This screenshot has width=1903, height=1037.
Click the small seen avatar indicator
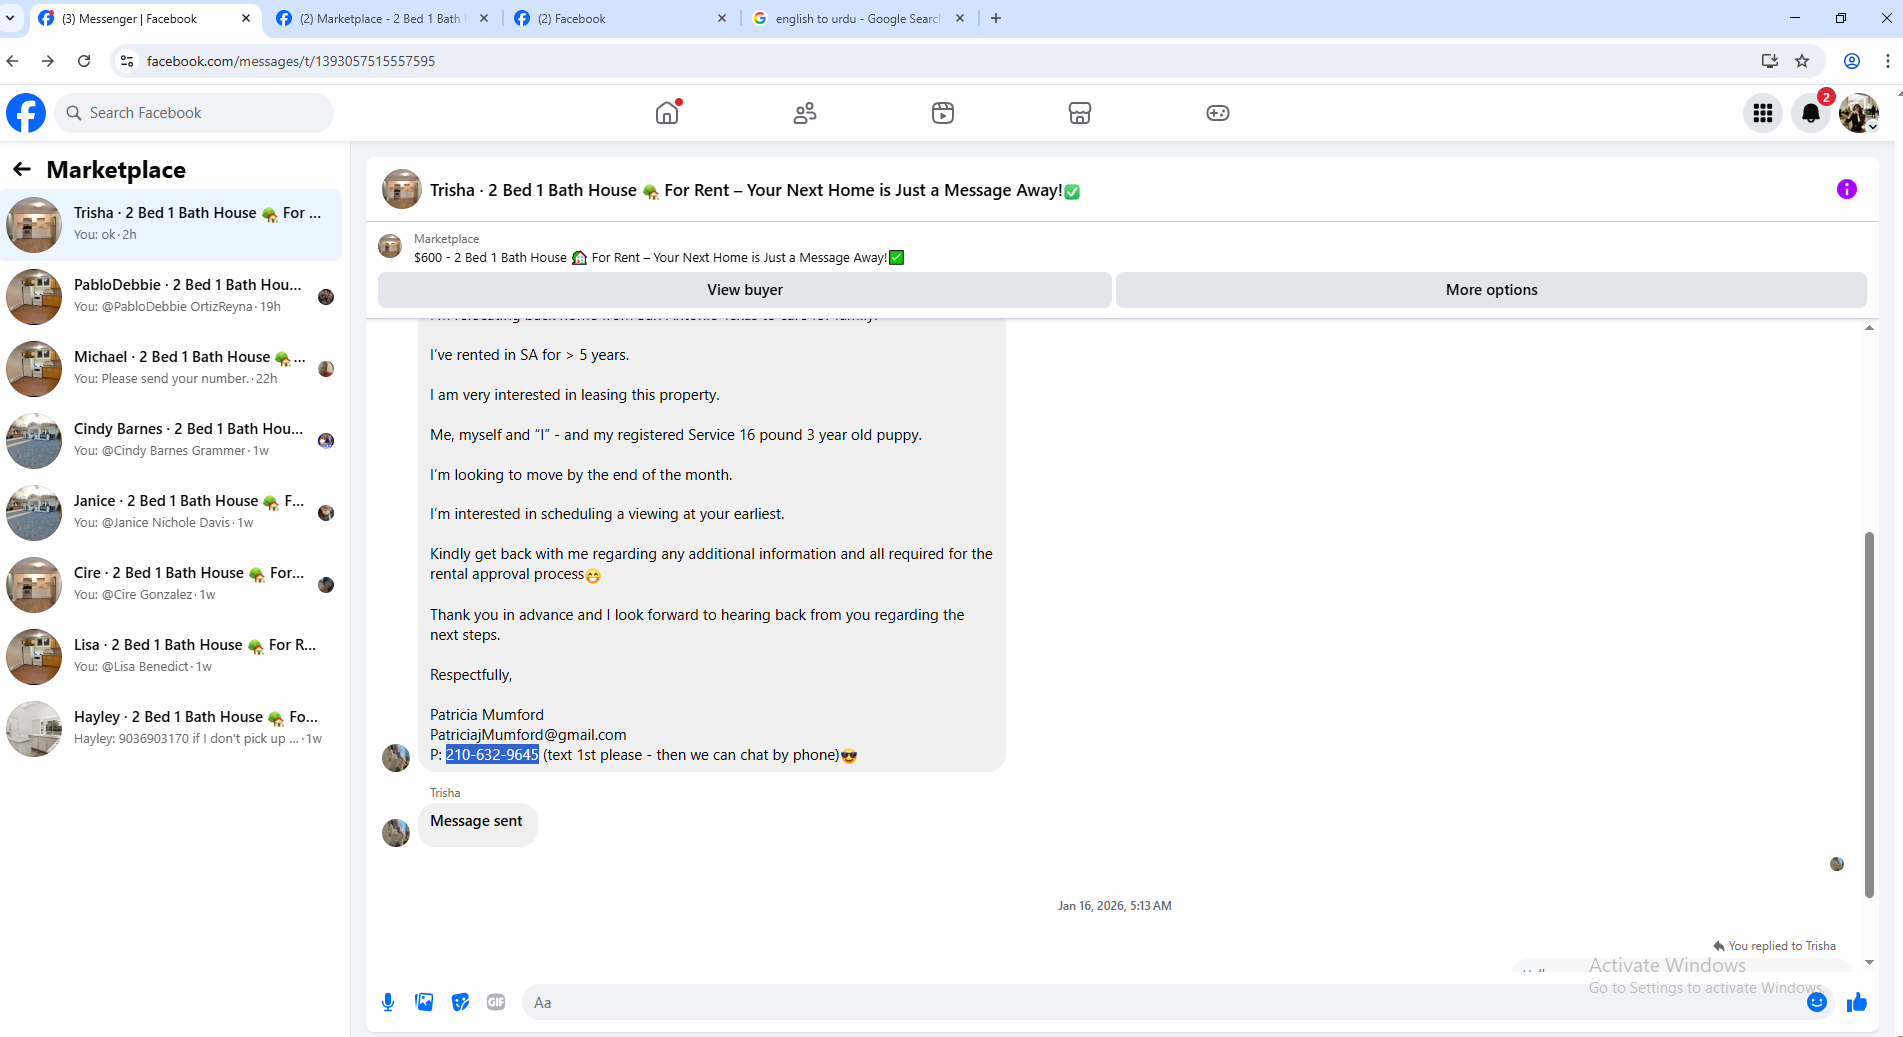pos(1837,864)
